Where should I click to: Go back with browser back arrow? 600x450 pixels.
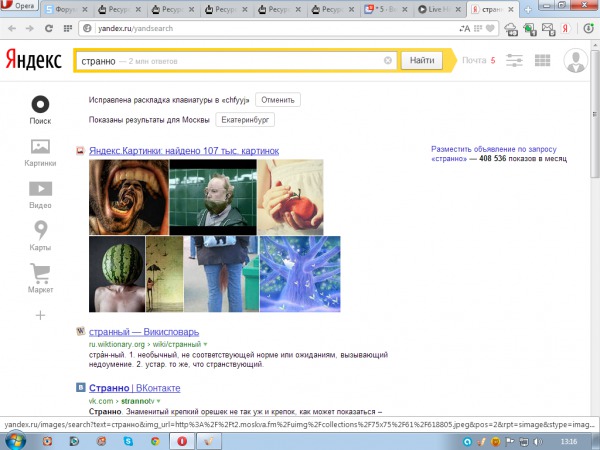pyautogui.click(x=12, y=28)
